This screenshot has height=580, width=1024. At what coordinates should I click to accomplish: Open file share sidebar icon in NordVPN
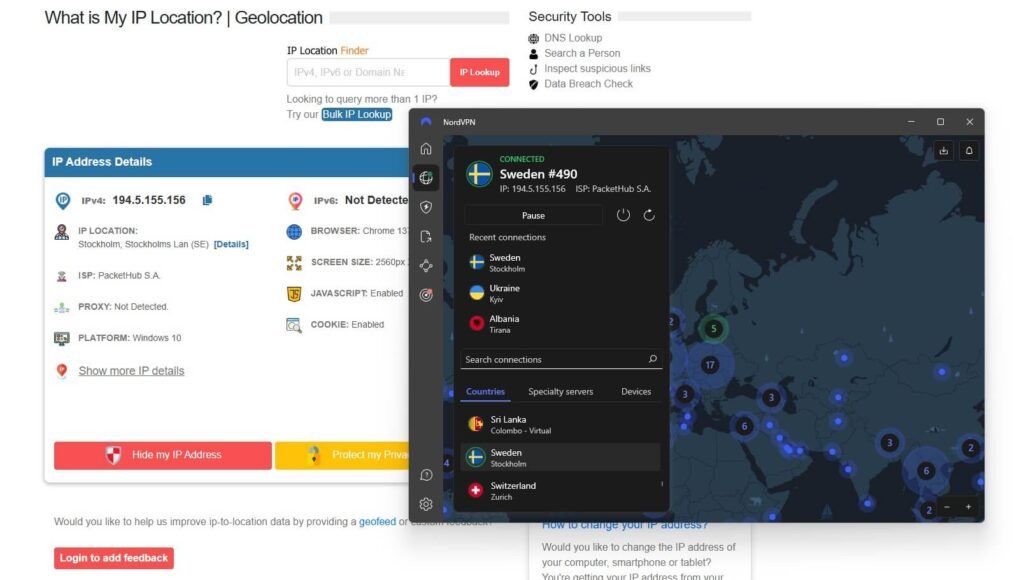pos(426,236)
